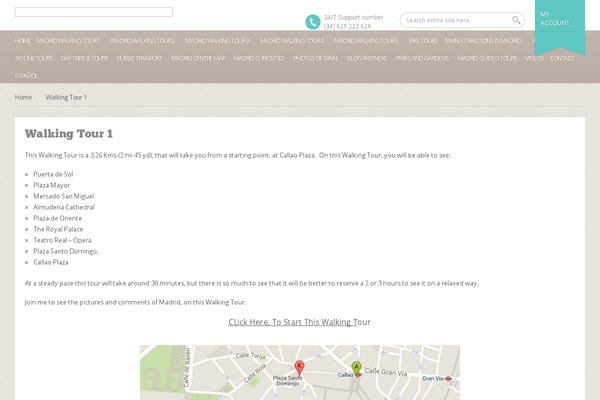Viewport: 600px width, 400px height.
Task: Click 'Click Here, To Start This Walking Tour'
Action: click(x=299, y=322)
